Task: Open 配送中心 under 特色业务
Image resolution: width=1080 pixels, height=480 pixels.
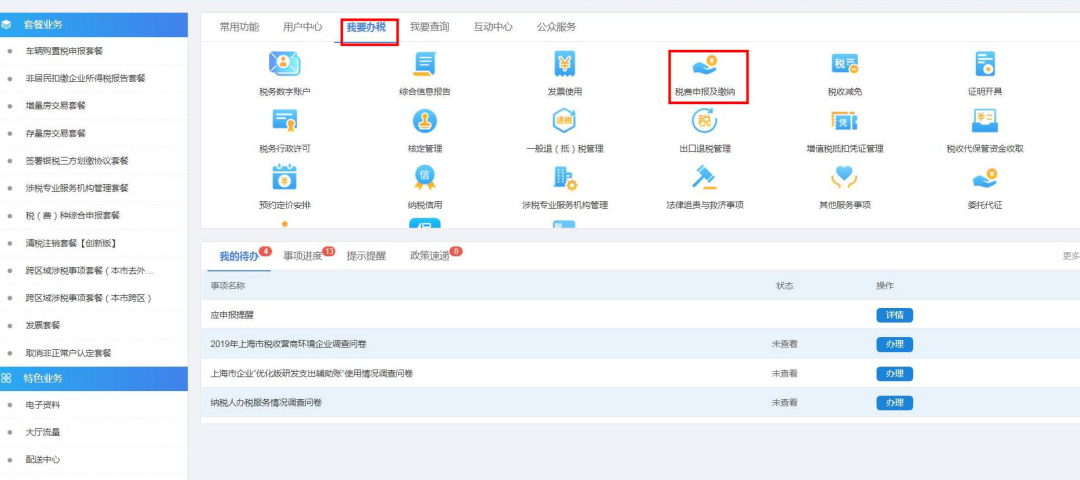Action: [43, 459]
